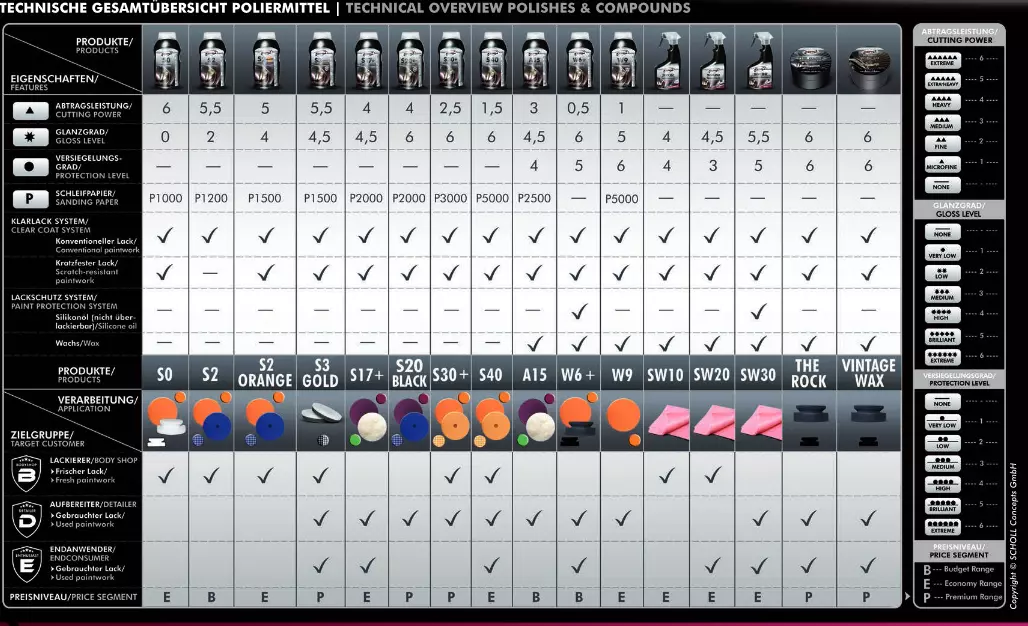Click the black applicator icon under The Rock
Viewport: 1028px width, 626px height.
click(x=810, y=414)
